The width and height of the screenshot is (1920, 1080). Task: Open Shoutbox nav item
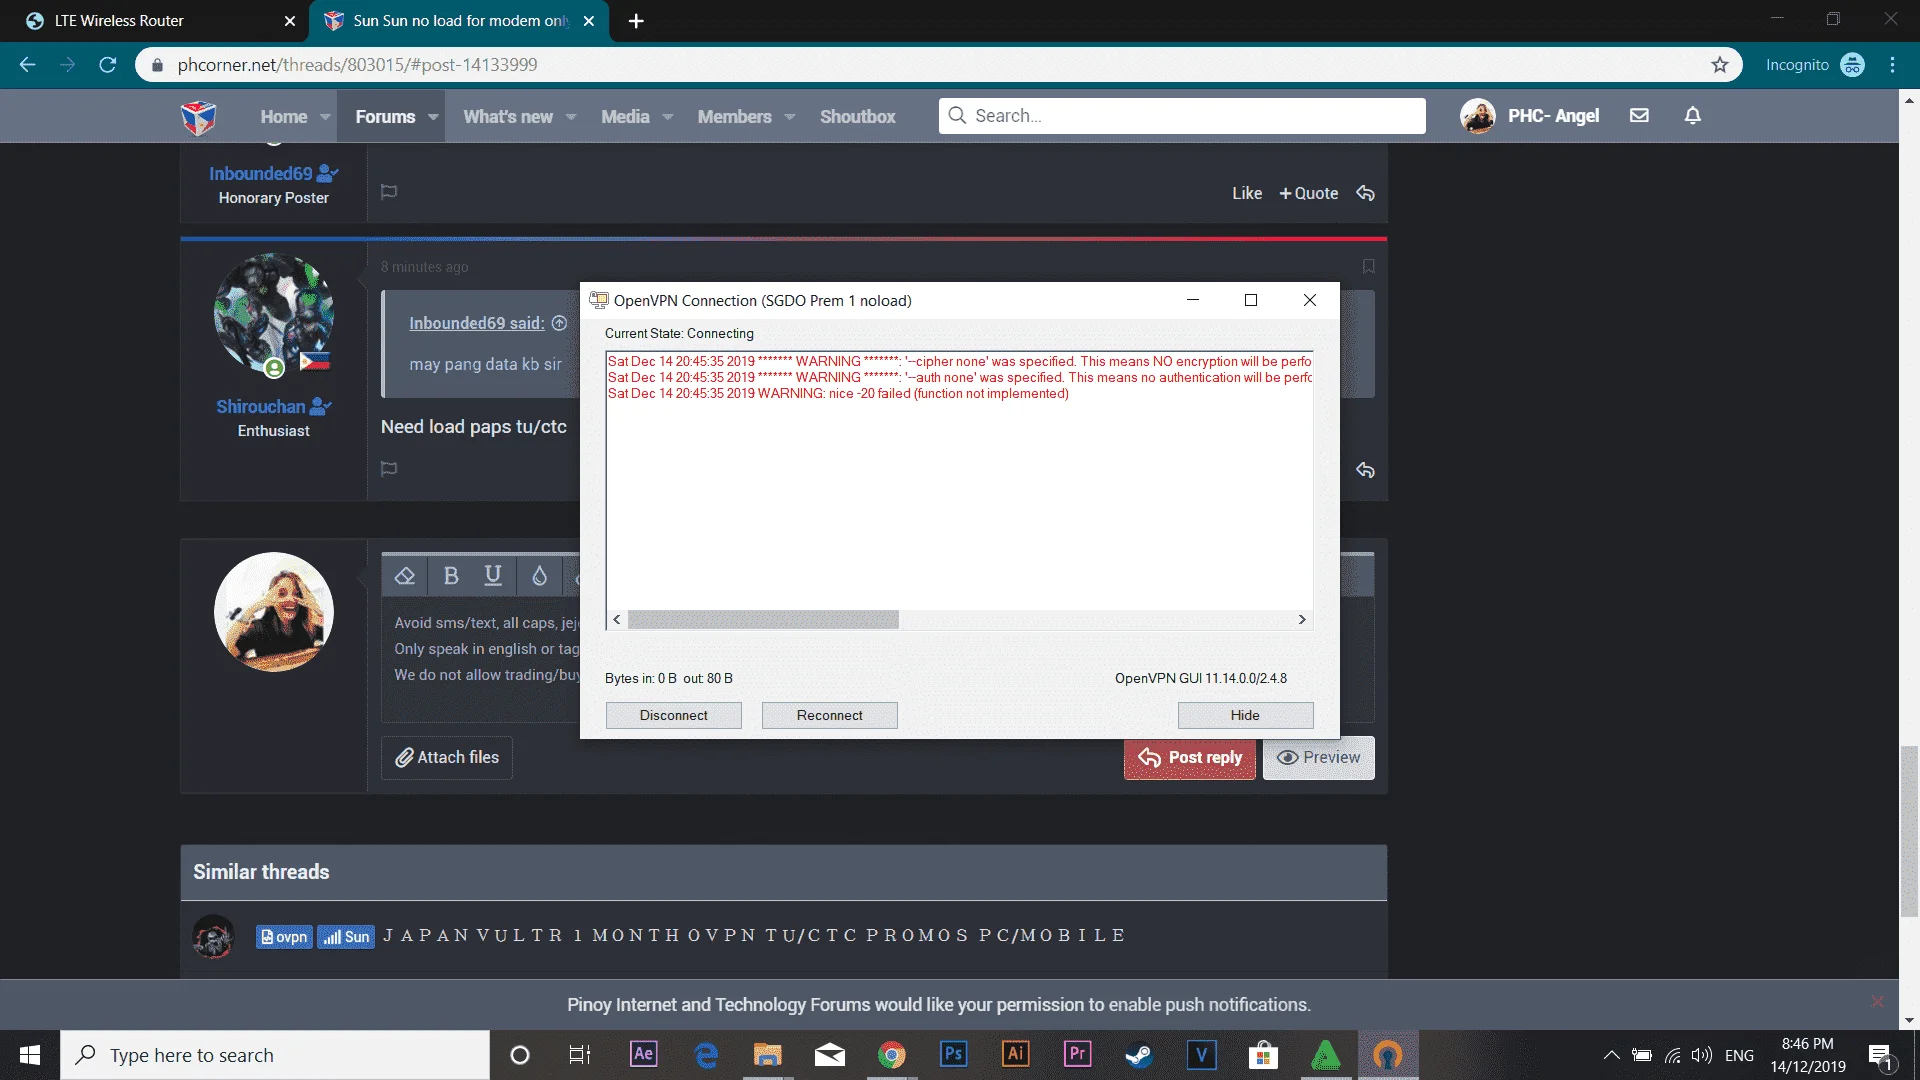[858, 117]
